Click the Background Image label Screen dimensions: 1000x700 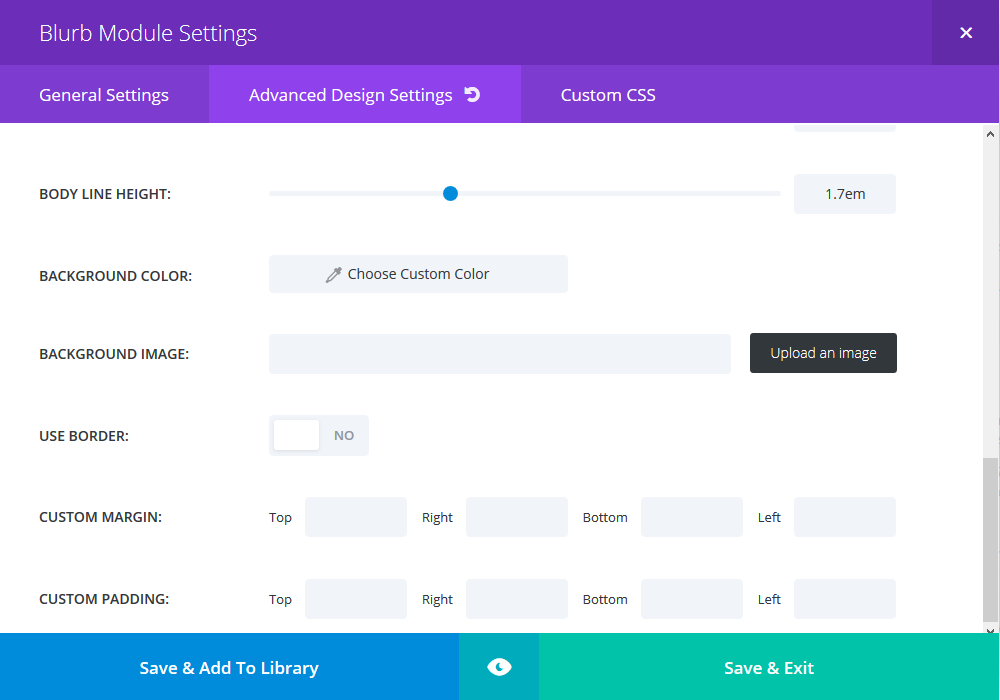point(114,354)
